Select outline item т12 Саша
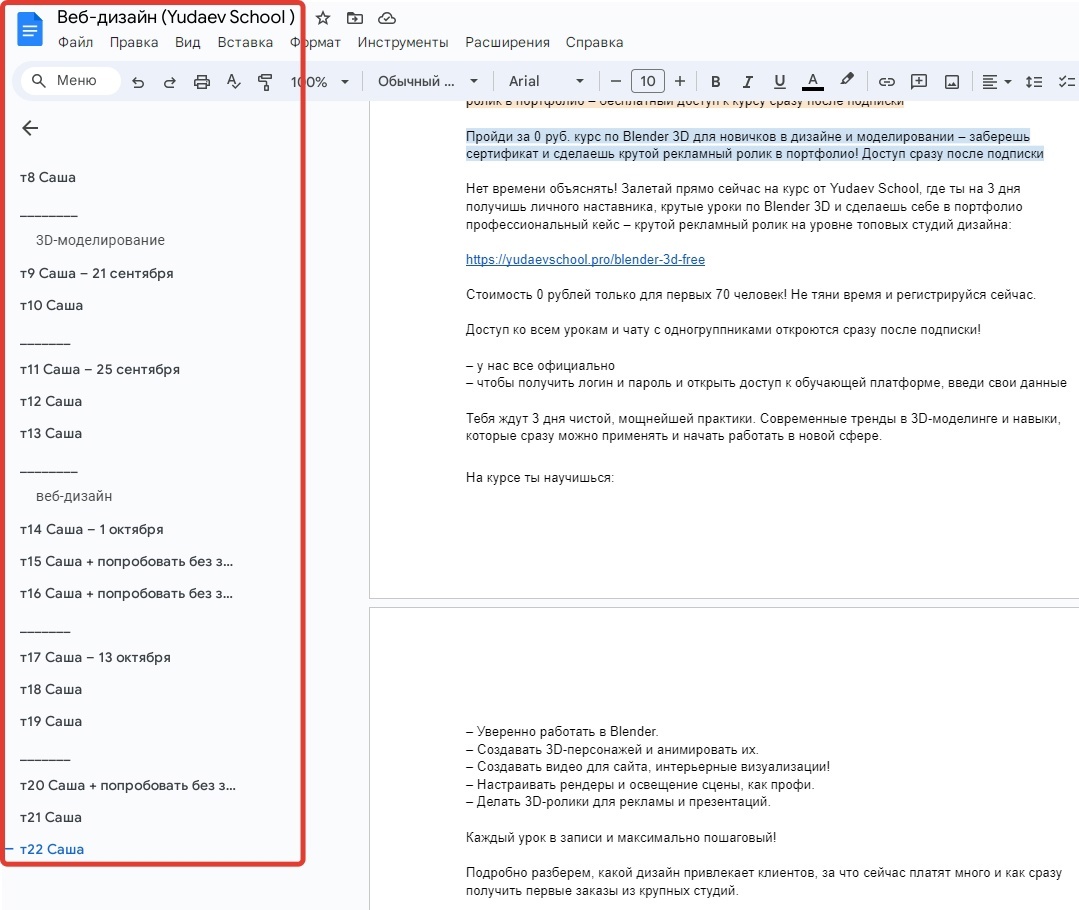 coord(51,401)
